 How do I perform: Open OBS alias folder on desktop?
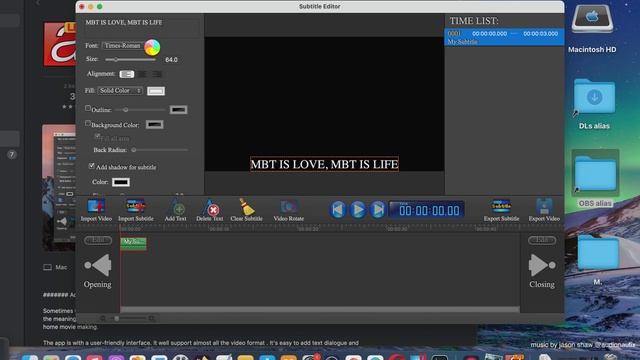595,179
